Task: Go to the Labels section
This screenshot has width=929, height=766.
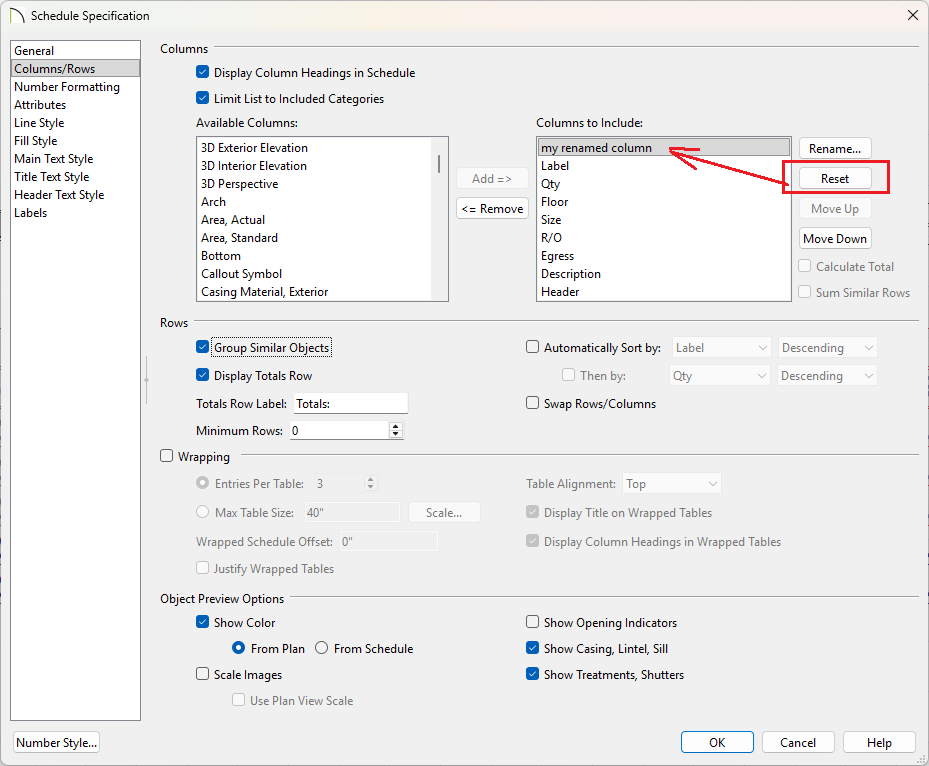Action: pos(30,213)
